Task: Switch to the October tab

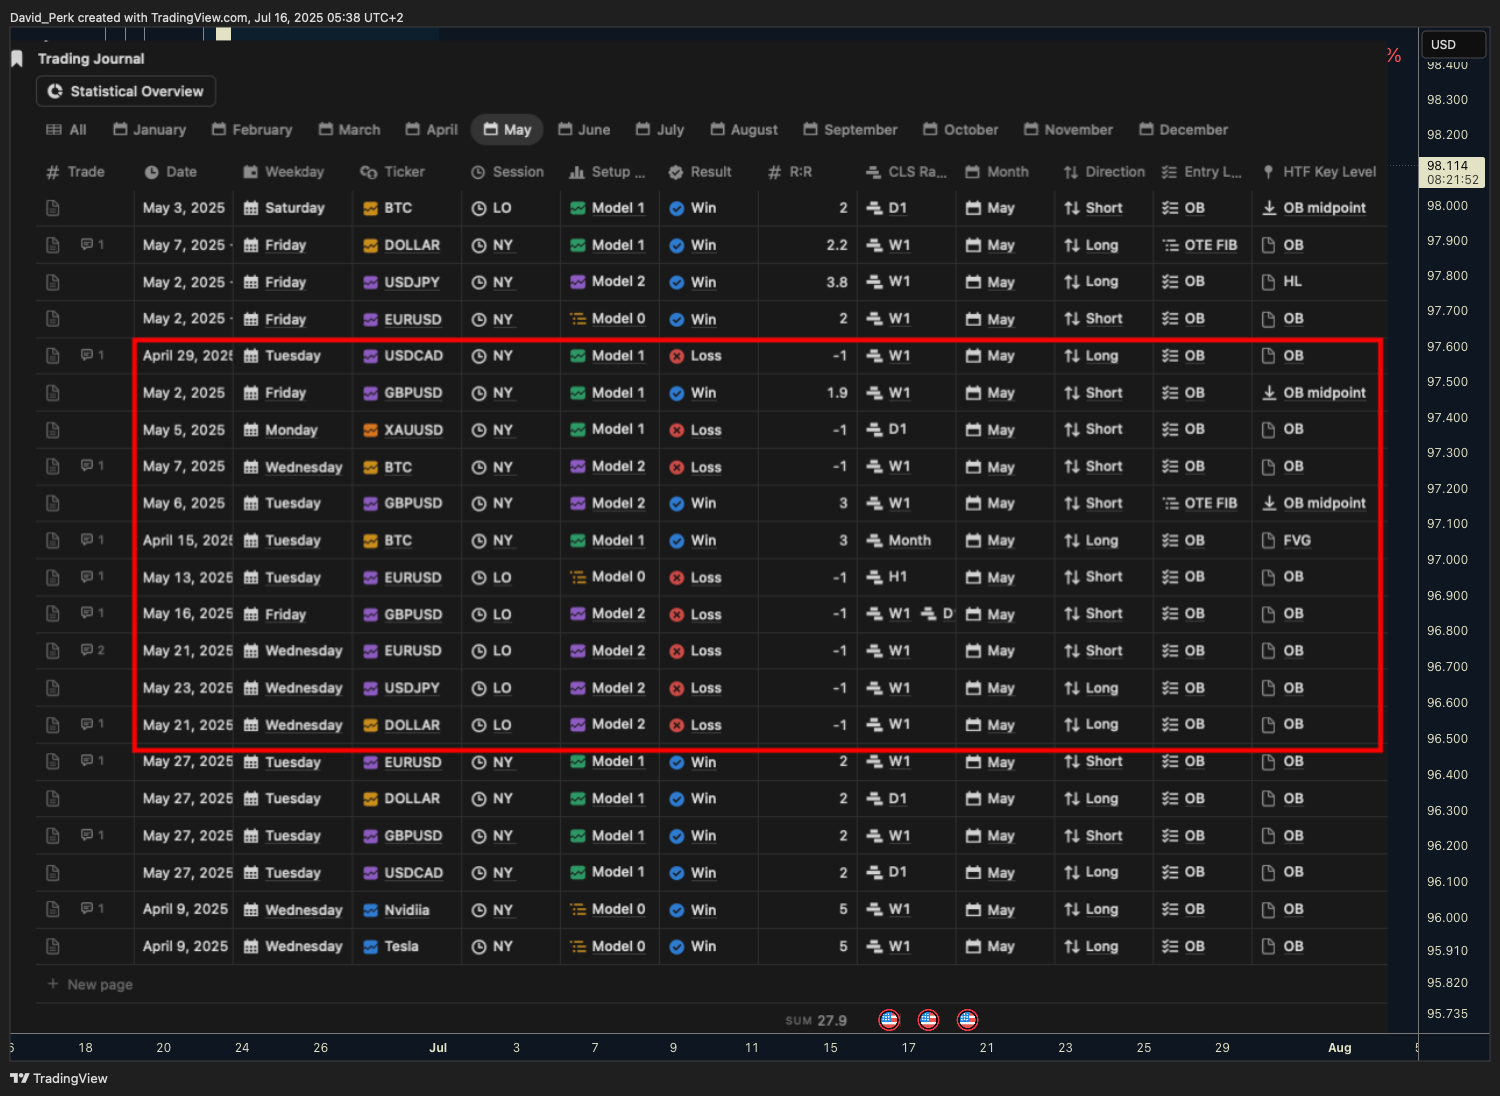Action: (960, 130)
